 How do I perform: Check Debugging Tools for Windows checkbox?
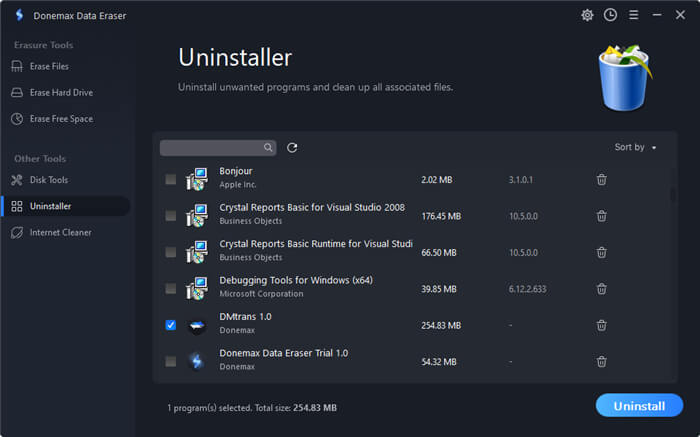coord(171,289)
